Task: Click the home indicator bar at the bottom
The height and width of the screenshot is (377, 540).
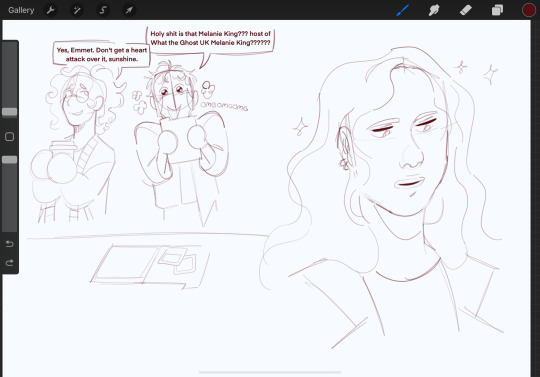Action: pos(270,372)
